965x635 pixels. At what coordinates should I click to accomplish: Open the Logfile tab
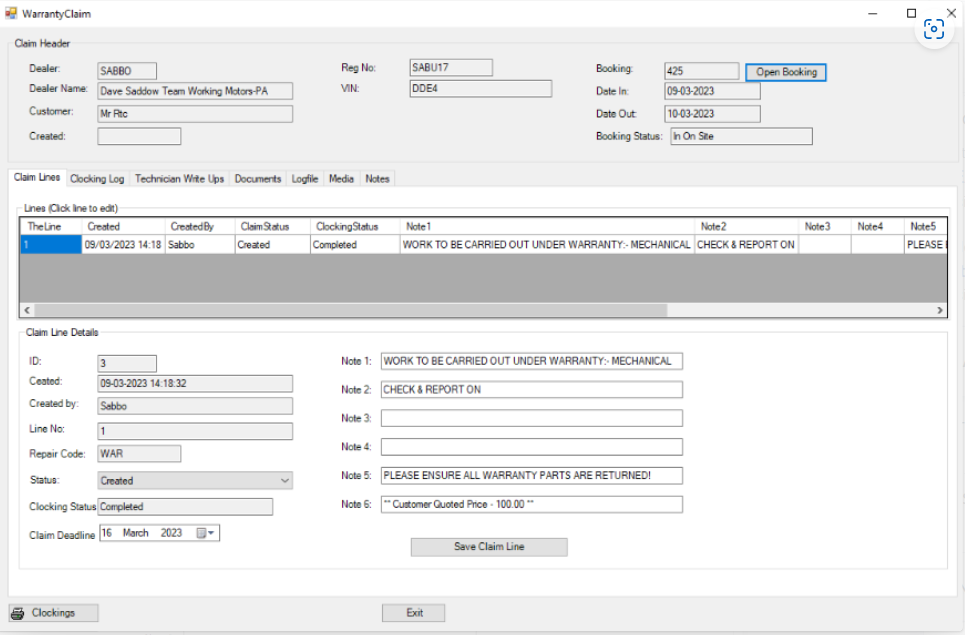(x=305, y=178)
